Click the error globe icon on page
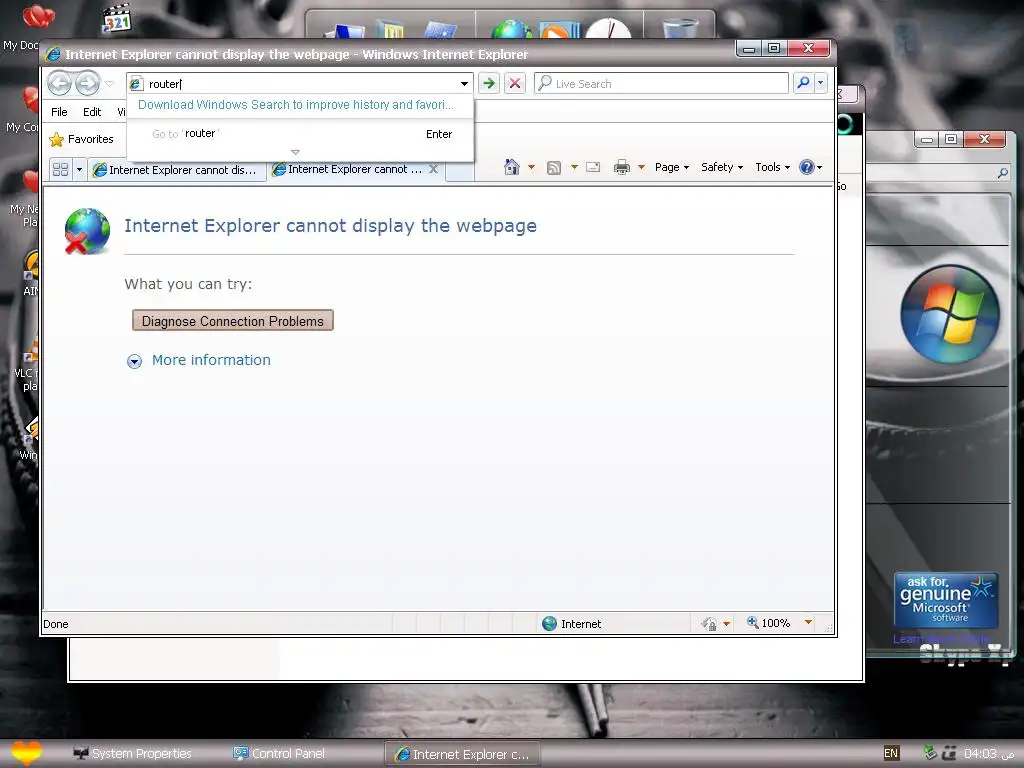 [x=88, y=231]
